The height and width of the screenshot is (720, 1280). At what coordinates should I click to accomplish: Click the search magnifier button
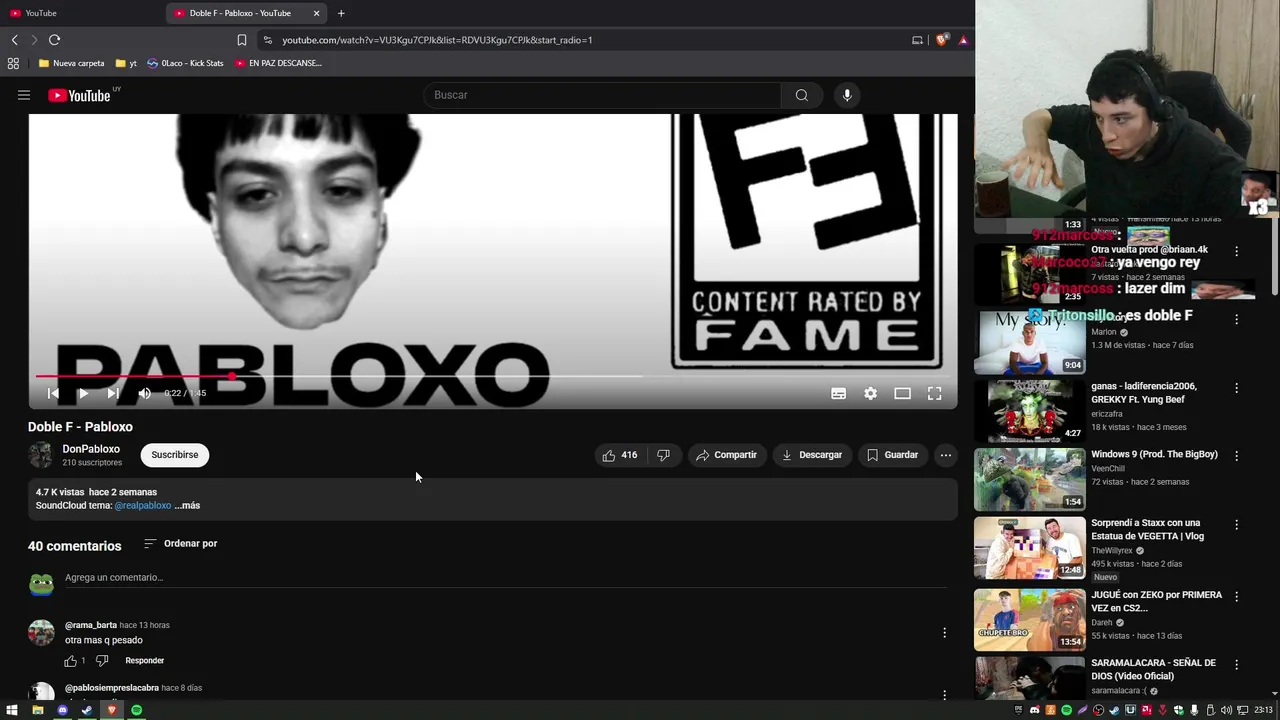(801, 95)
